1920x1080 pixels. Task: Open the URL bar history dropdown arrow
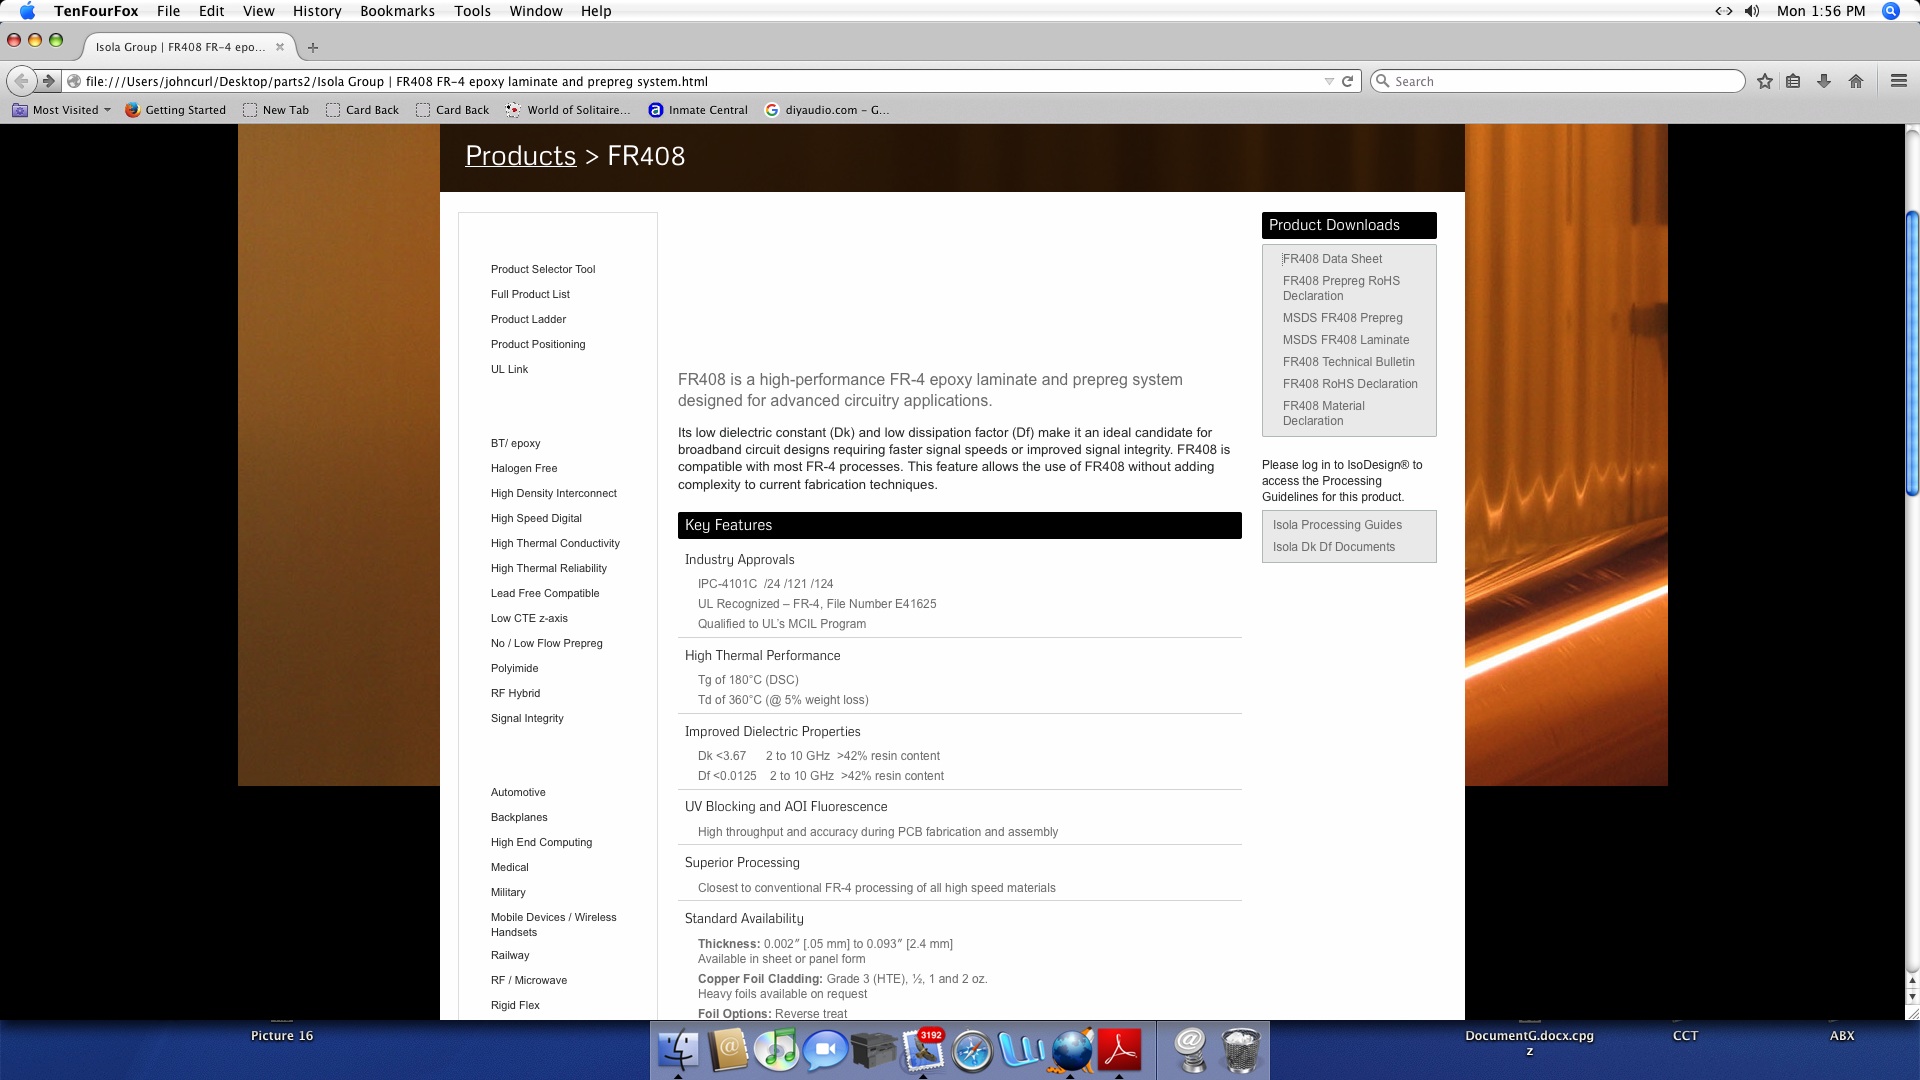click(x=1329, y=81)
